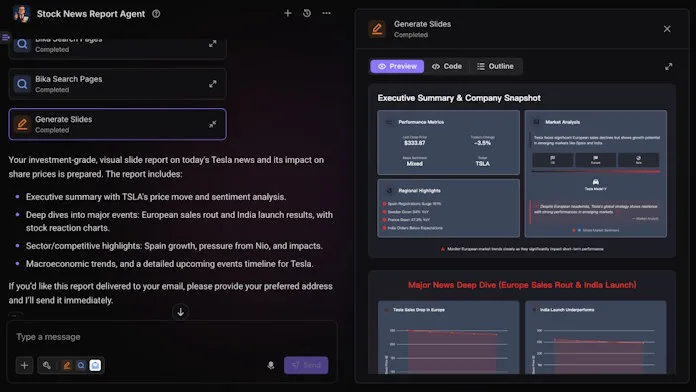Focus the Type a message input
696x392 pixels.
[x=171, y=337]
